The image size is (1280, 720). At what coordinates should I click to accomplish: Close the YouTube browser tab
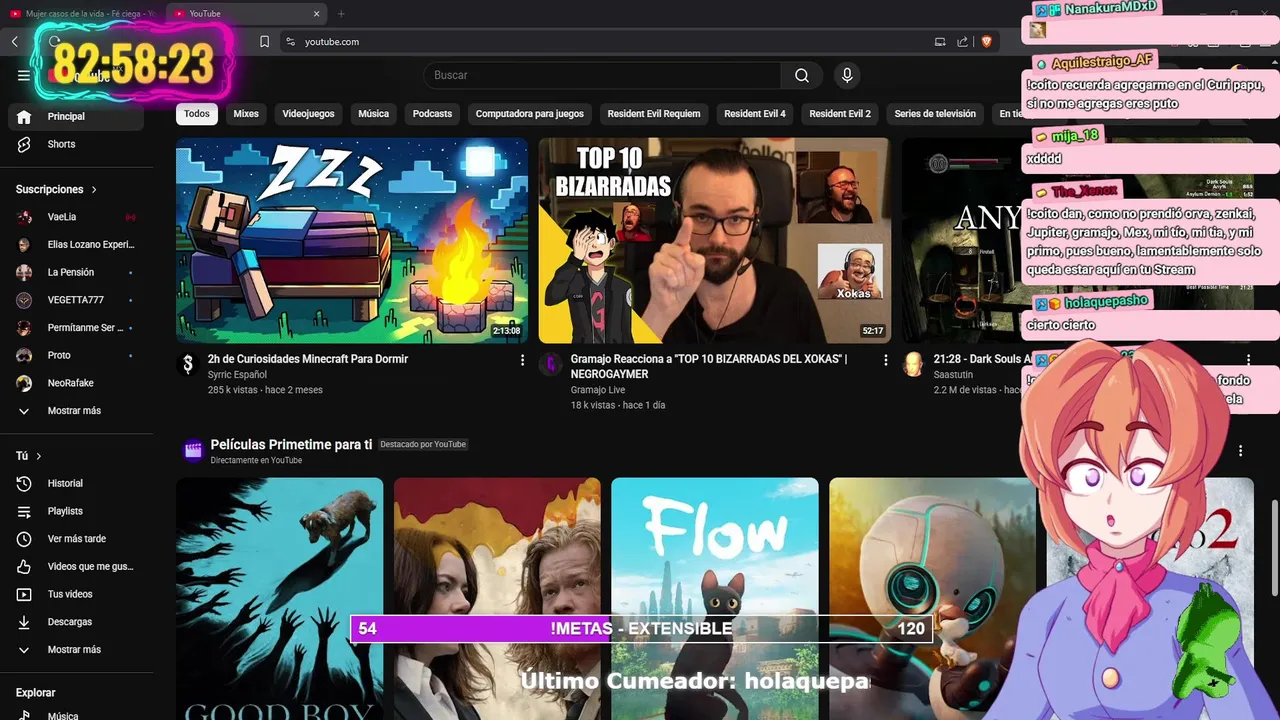click(x=317, y=14)
